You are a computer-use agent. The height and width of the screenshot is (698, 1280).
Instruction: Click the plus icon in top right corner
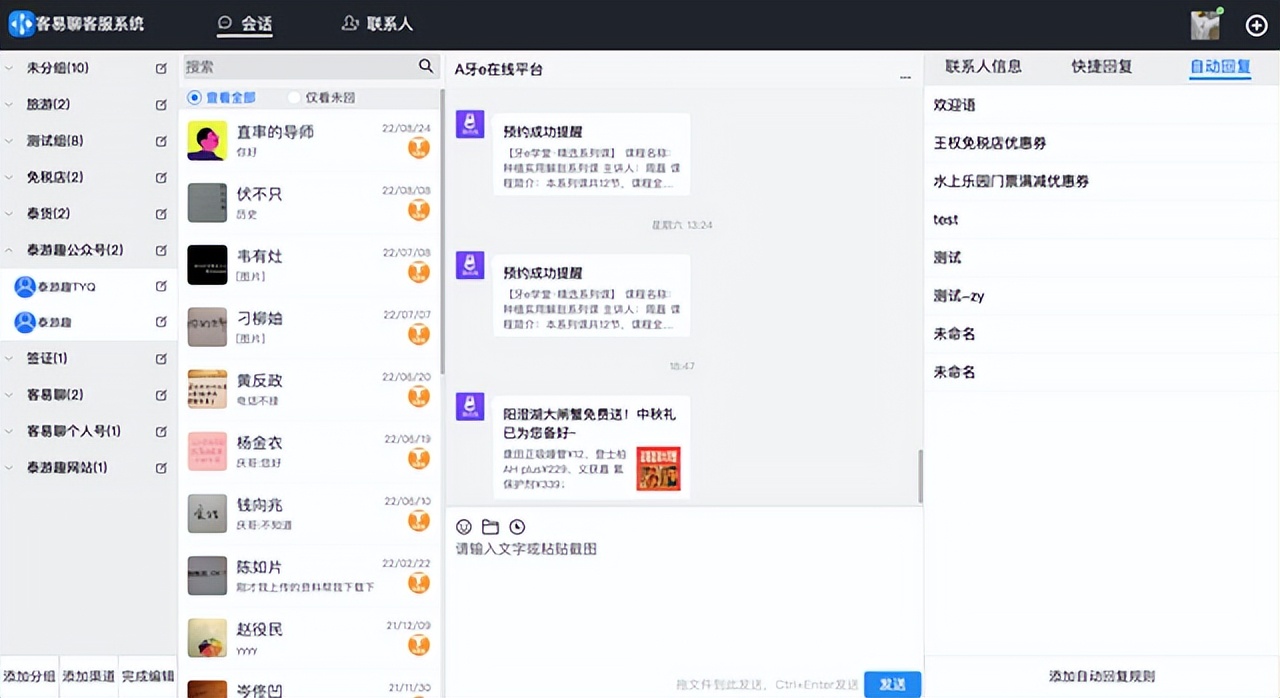(x=1256, y=25)
